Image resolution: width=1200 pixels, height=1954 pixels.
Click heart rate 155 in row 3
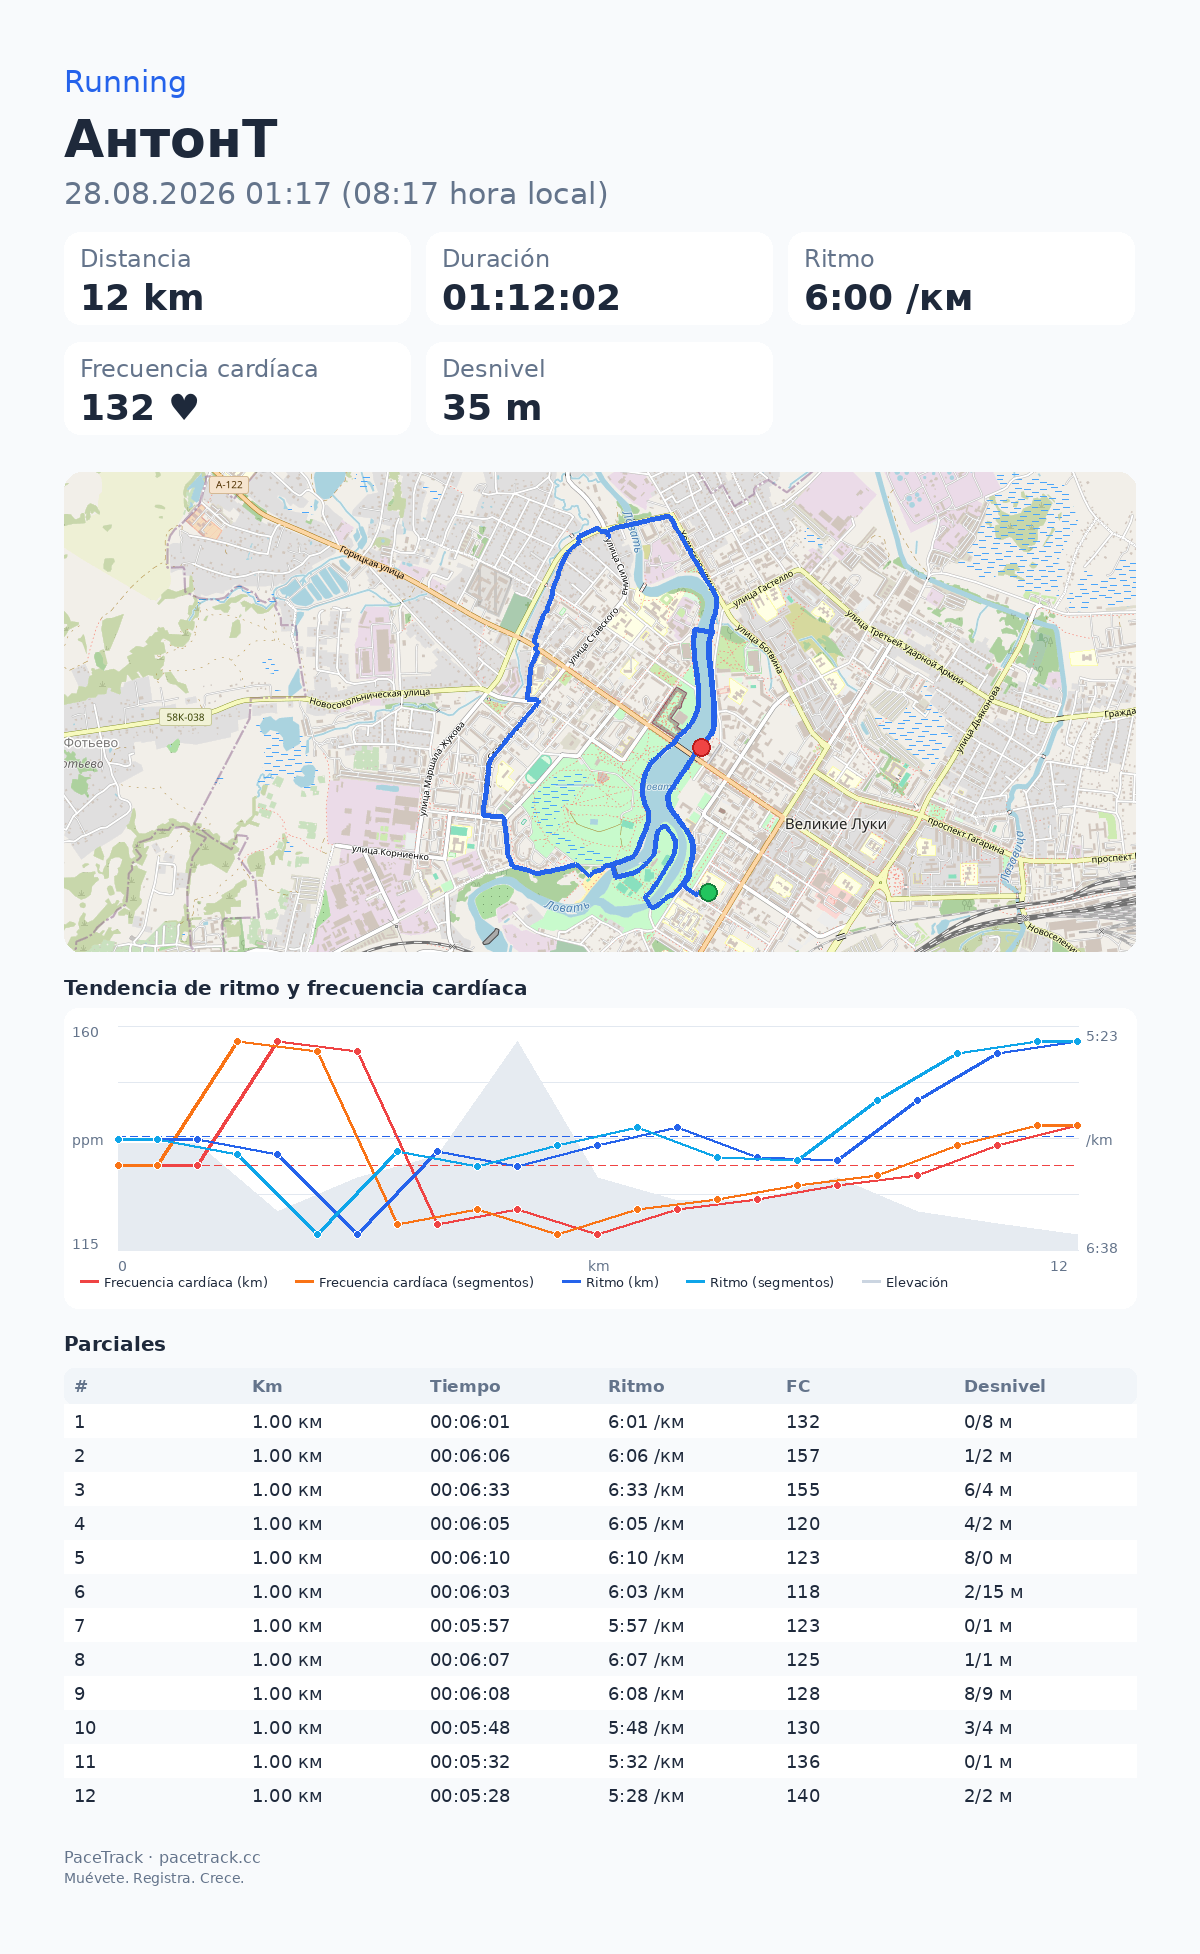(803, 1490)
